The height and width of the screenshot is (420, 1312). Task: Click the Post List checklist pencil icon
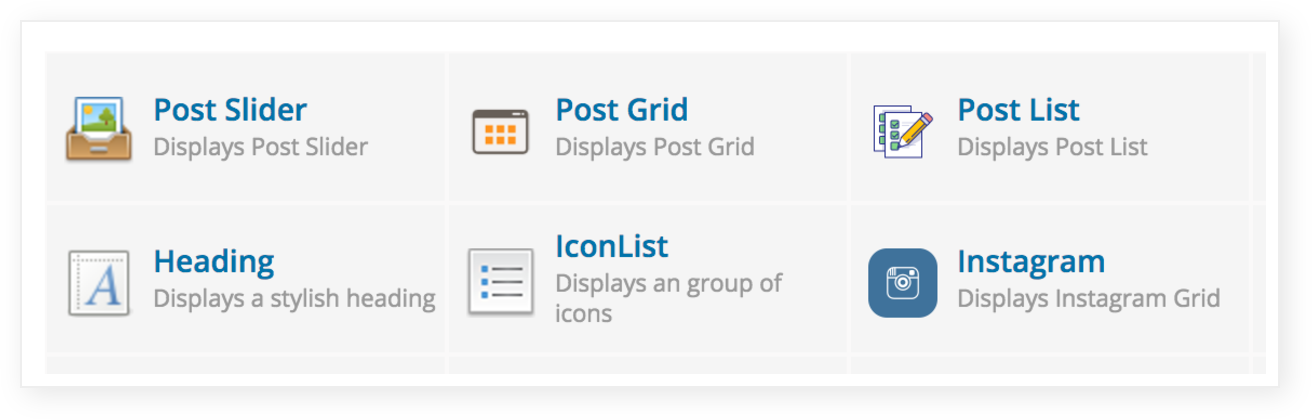902,130
